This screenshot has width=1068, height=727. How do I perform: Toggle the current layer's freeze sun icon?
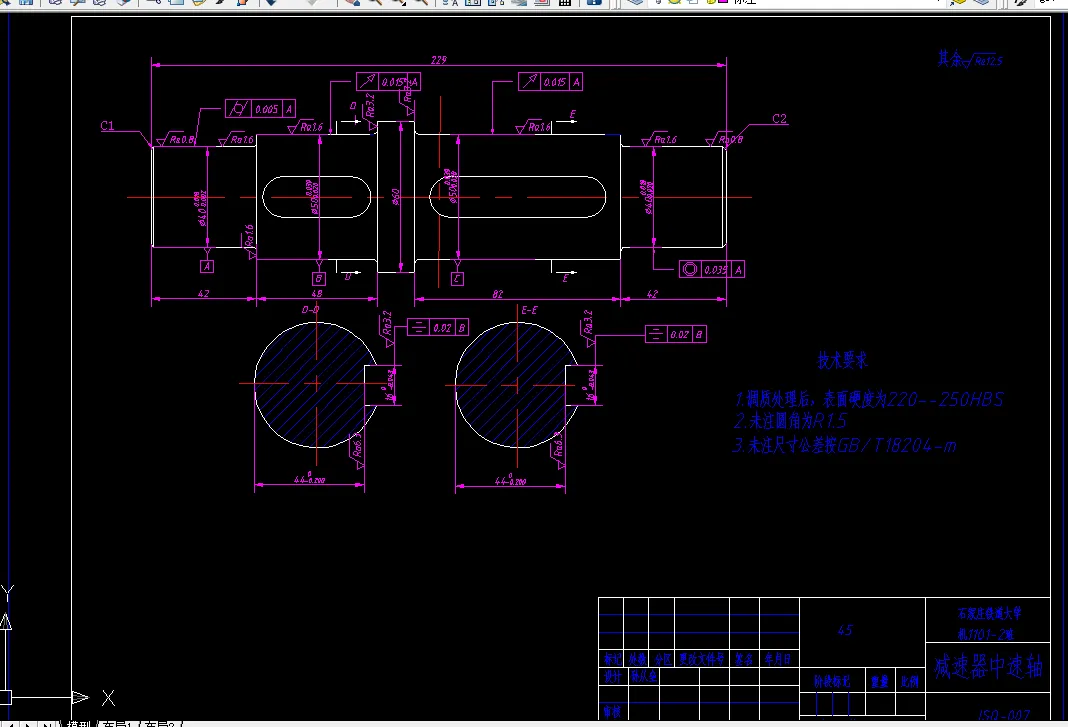click(675, 2)
